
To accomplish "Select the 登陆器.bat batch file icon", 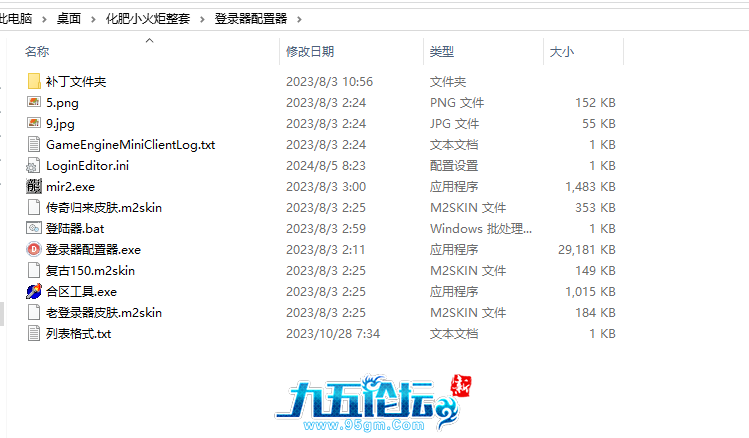I will pos(34,228).
